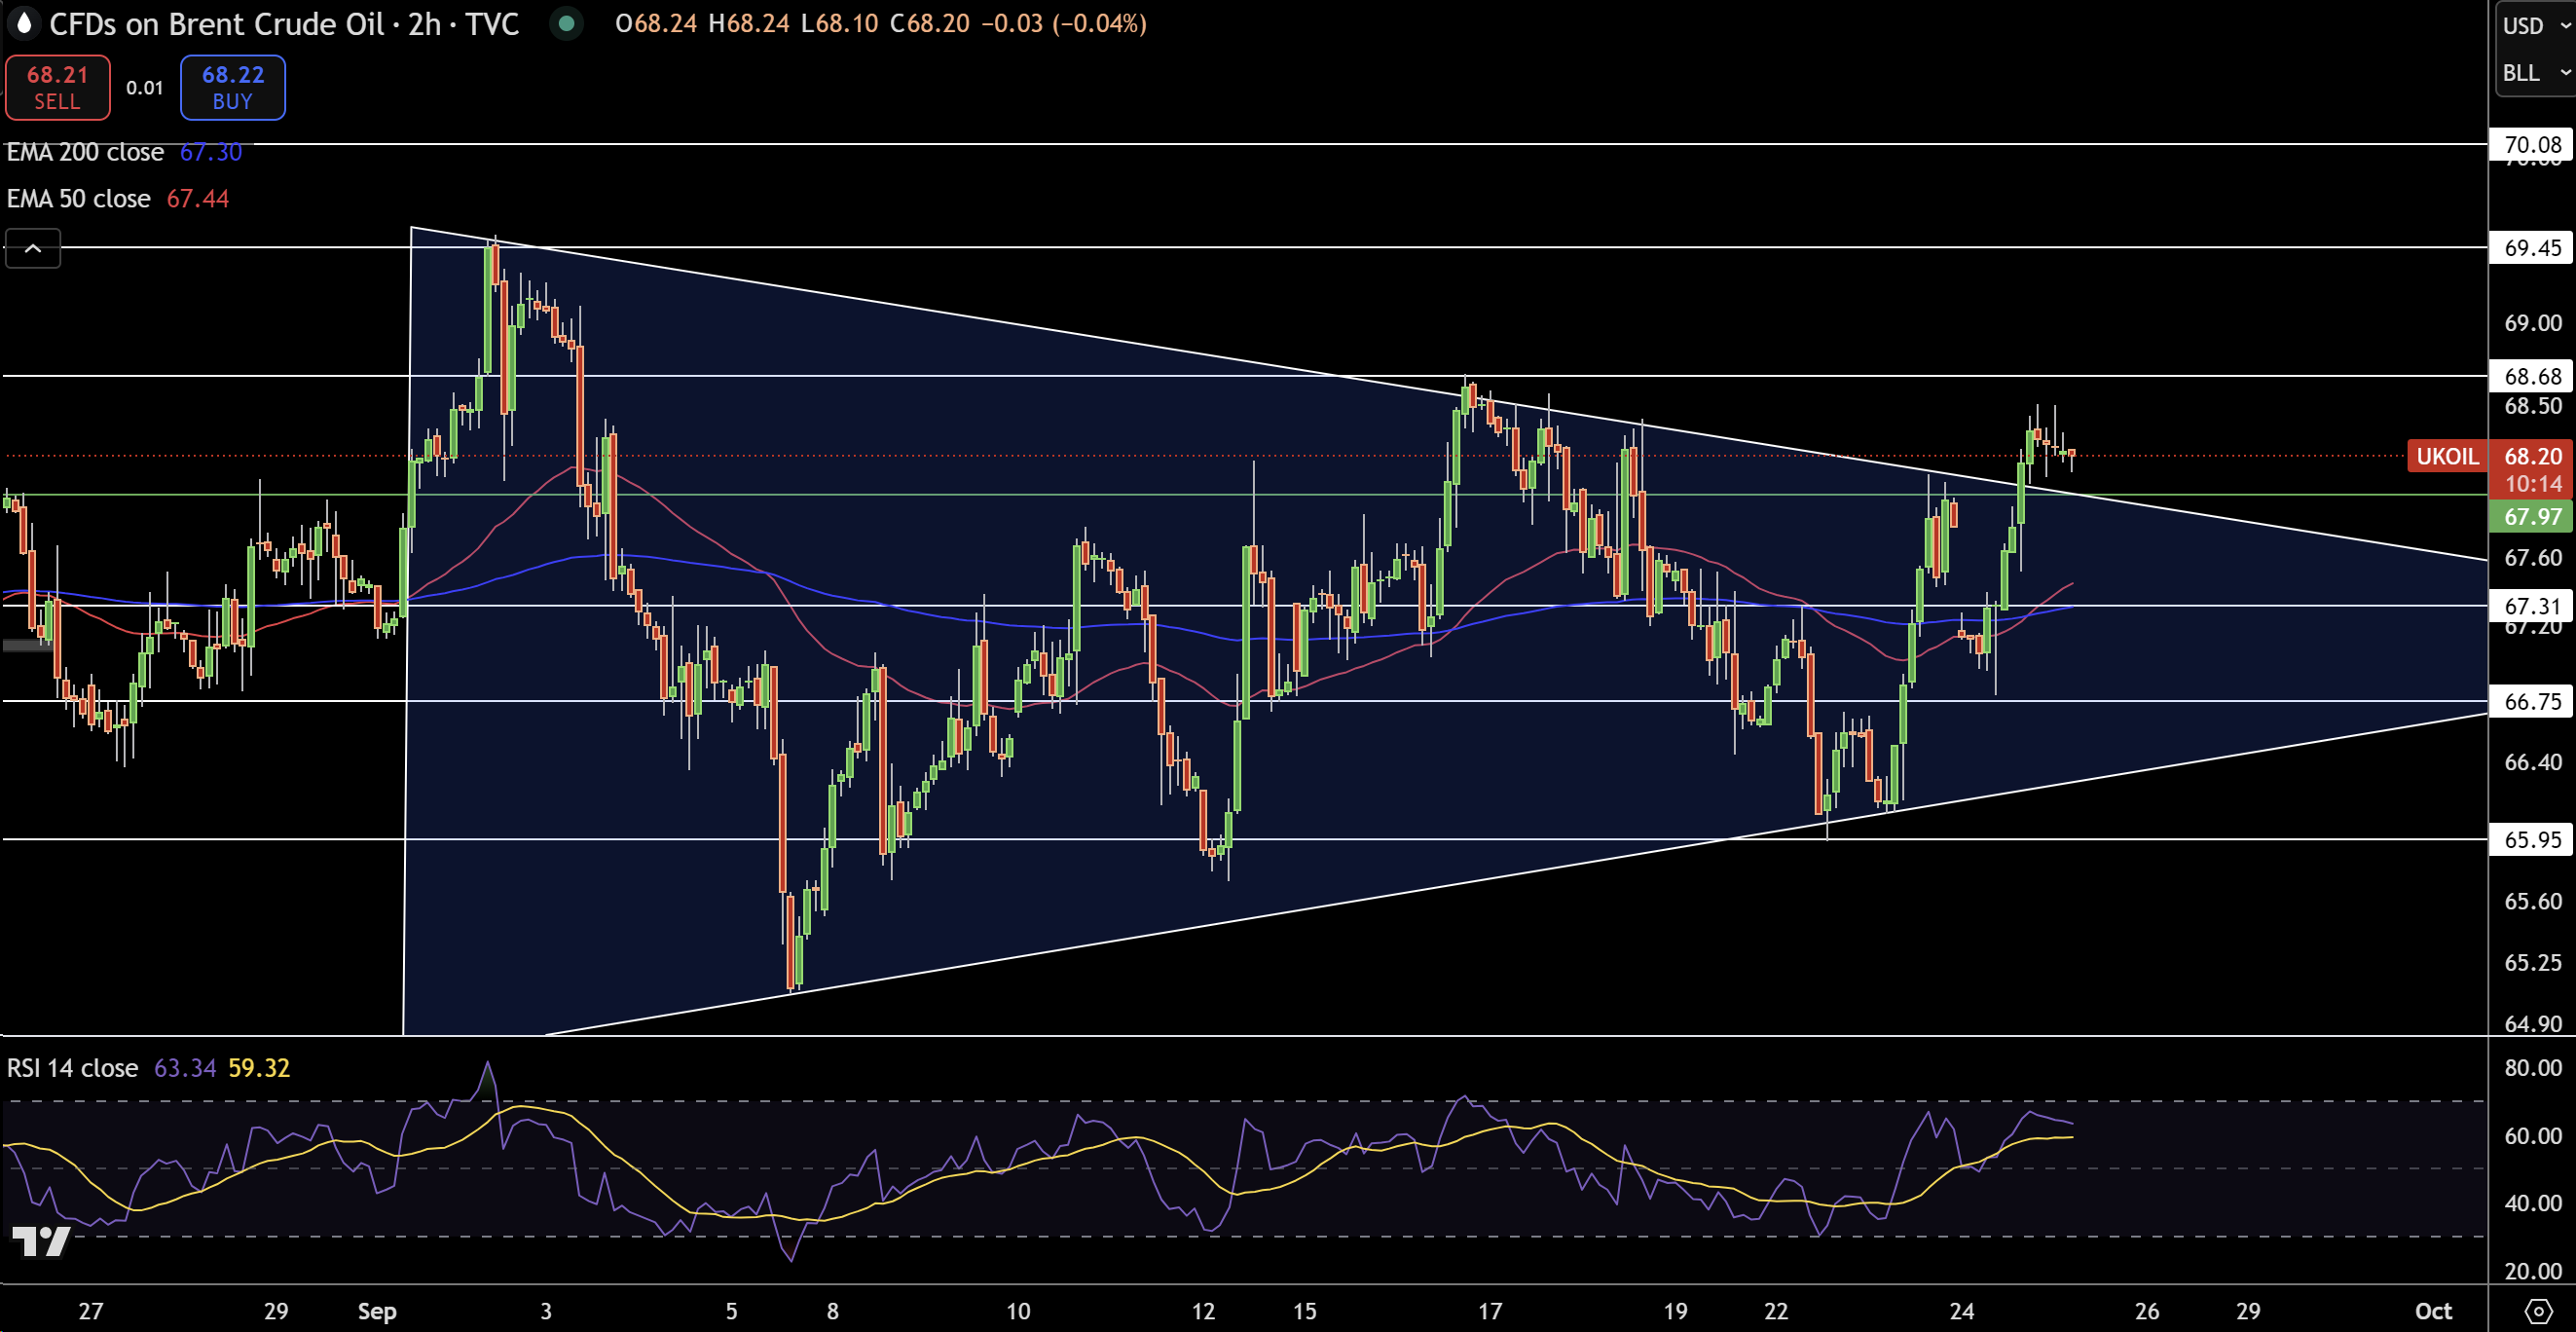Click the 80.00 RSI scale label
Viewport: 2576px width, 1332px height.
pyautogui.click(x=2532, y=1067)
